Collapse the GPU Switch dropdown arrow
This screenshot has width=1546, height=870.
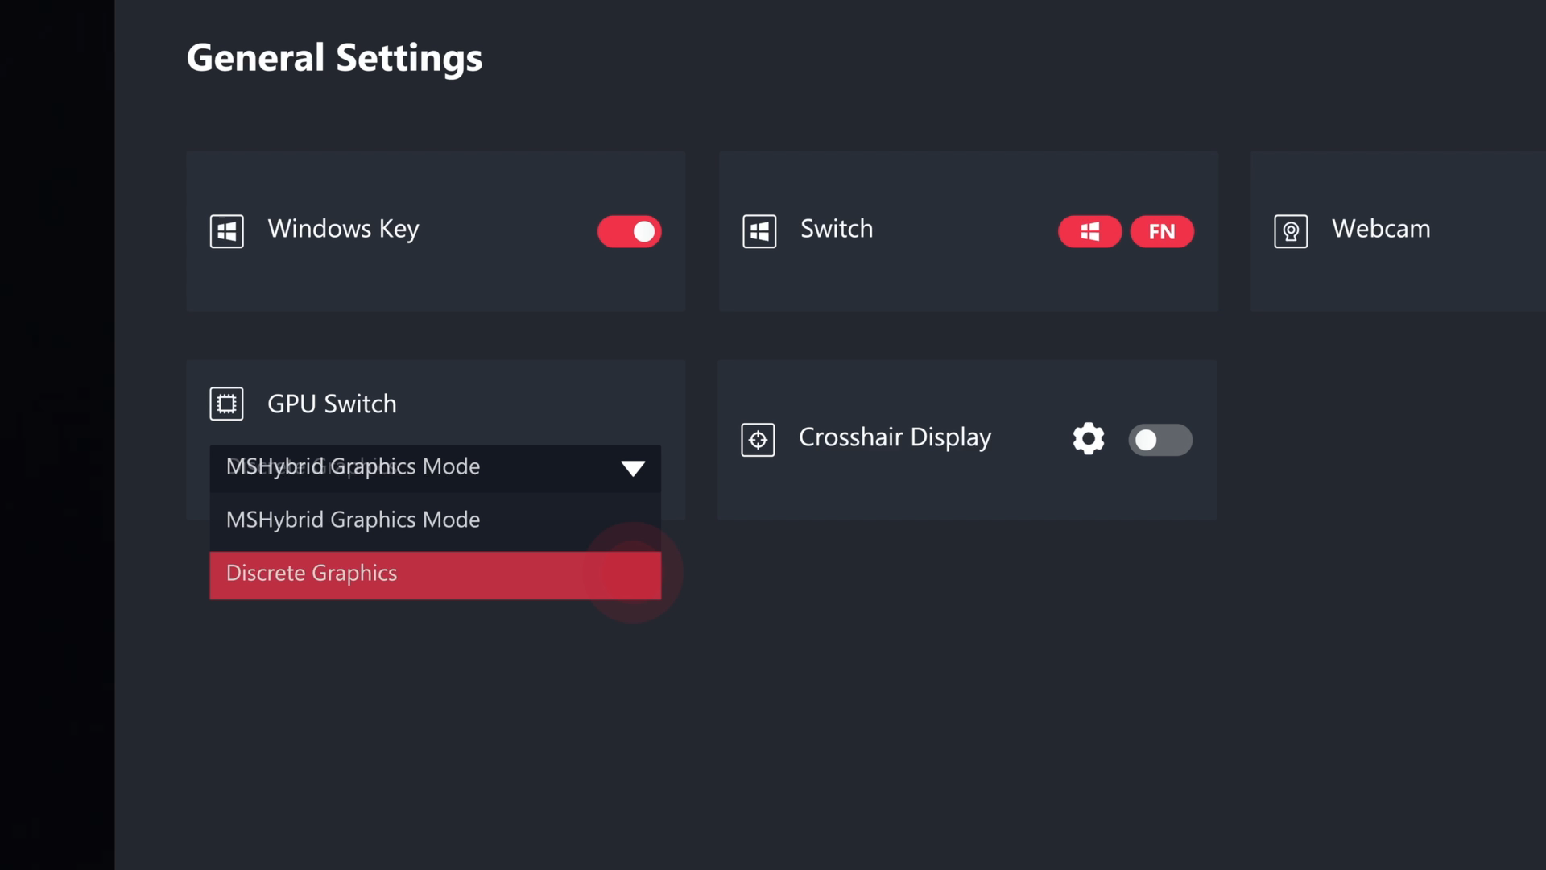632,468
